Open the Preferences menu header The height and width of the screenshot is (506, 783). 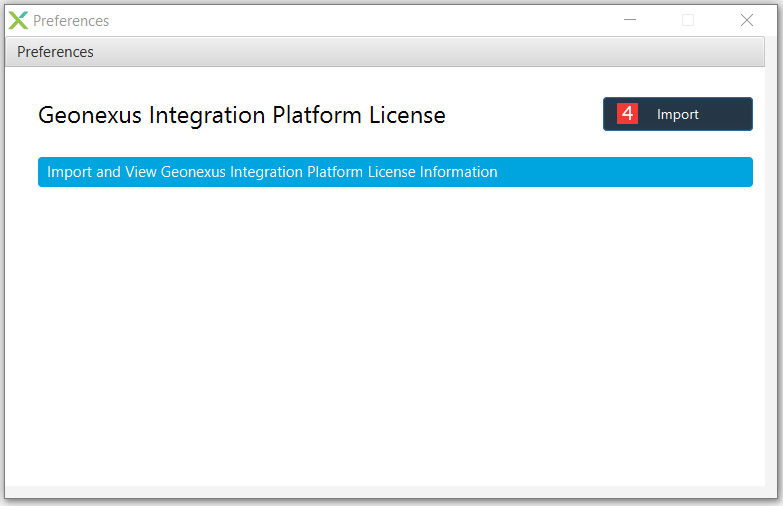click(x=55, y=52)
